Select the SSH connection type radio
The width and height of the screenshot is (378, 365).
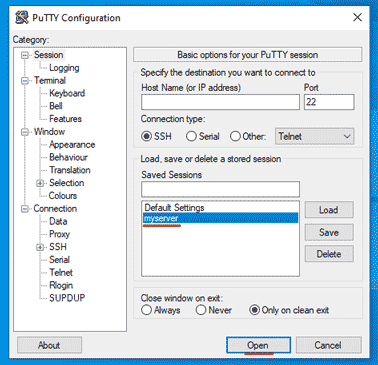click(x=146, y=136)
